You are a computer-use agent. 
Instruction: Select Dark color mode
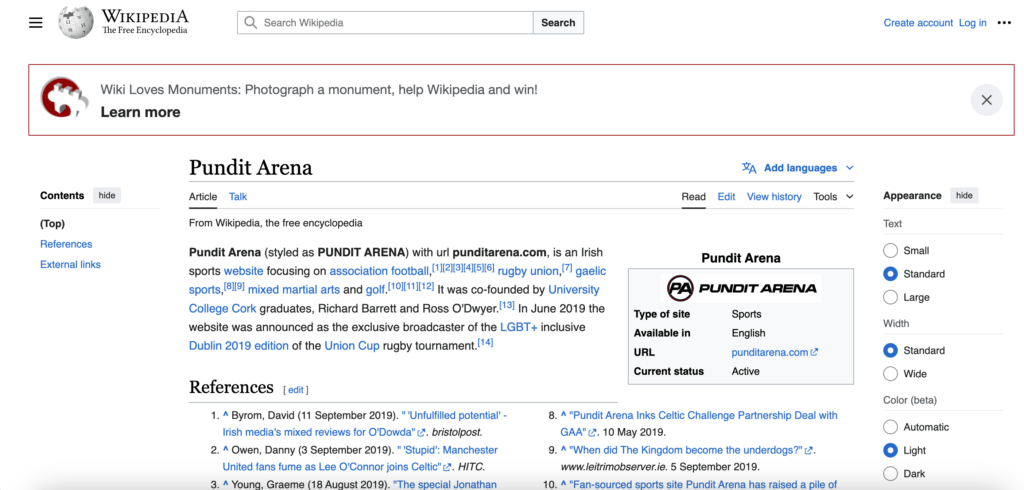890,474
